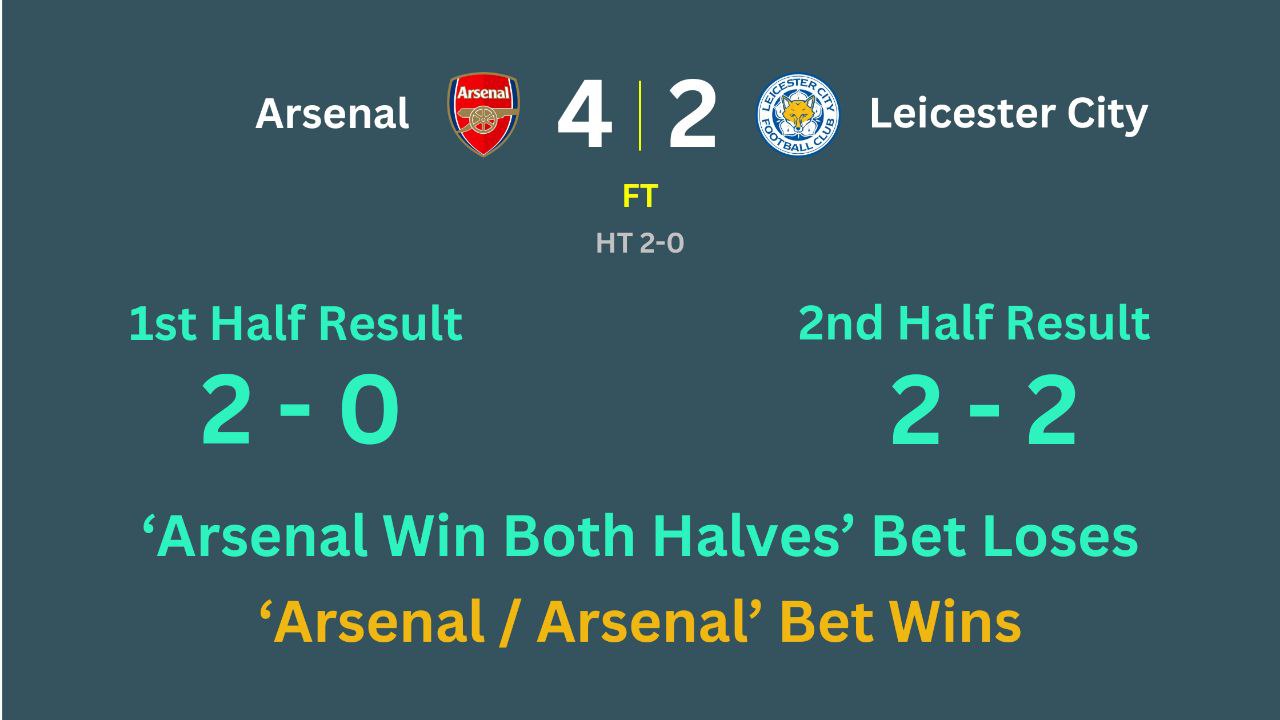The image size is (1280, 720).
Task: Click the grey HT 2-0 label
Action: [640, 243]
